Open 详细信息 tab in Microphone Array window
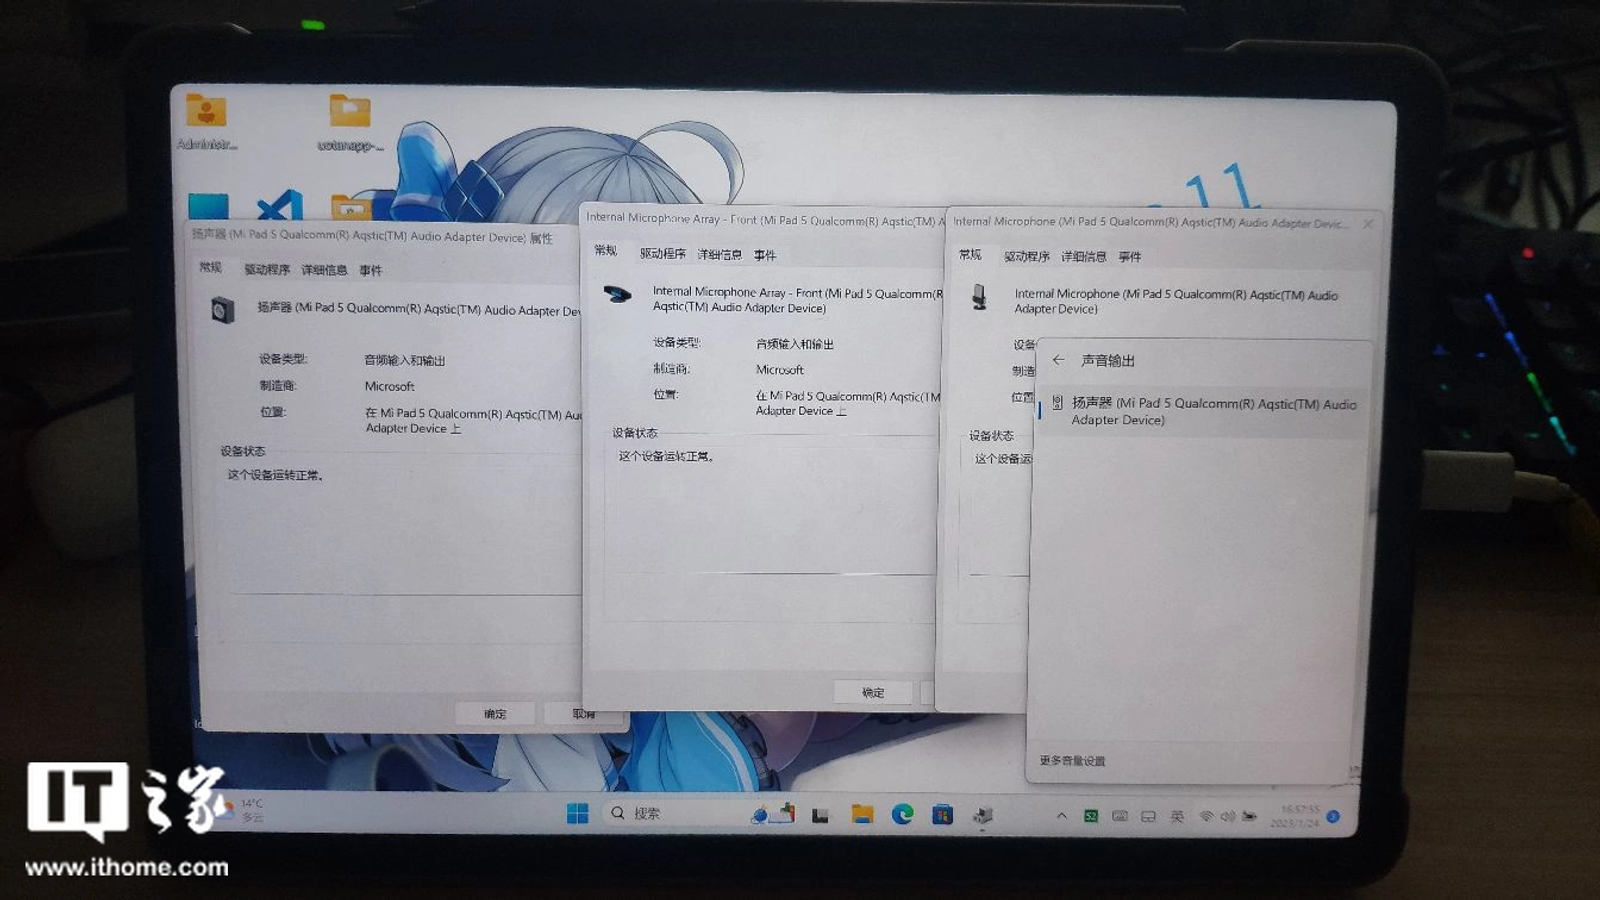The image size is (1600, 900). (x=720, y=255)
